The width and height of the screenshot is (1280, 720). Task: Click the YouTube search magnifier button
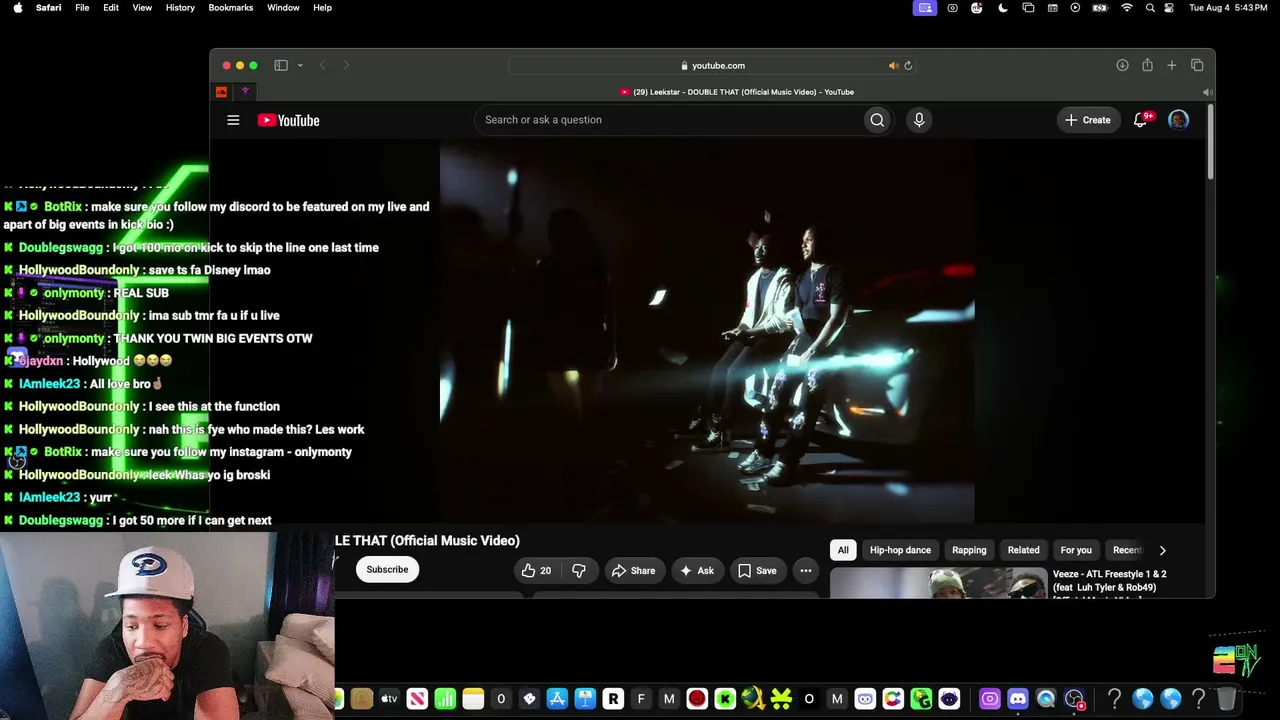pyautogui.click(x=877, y=120)
